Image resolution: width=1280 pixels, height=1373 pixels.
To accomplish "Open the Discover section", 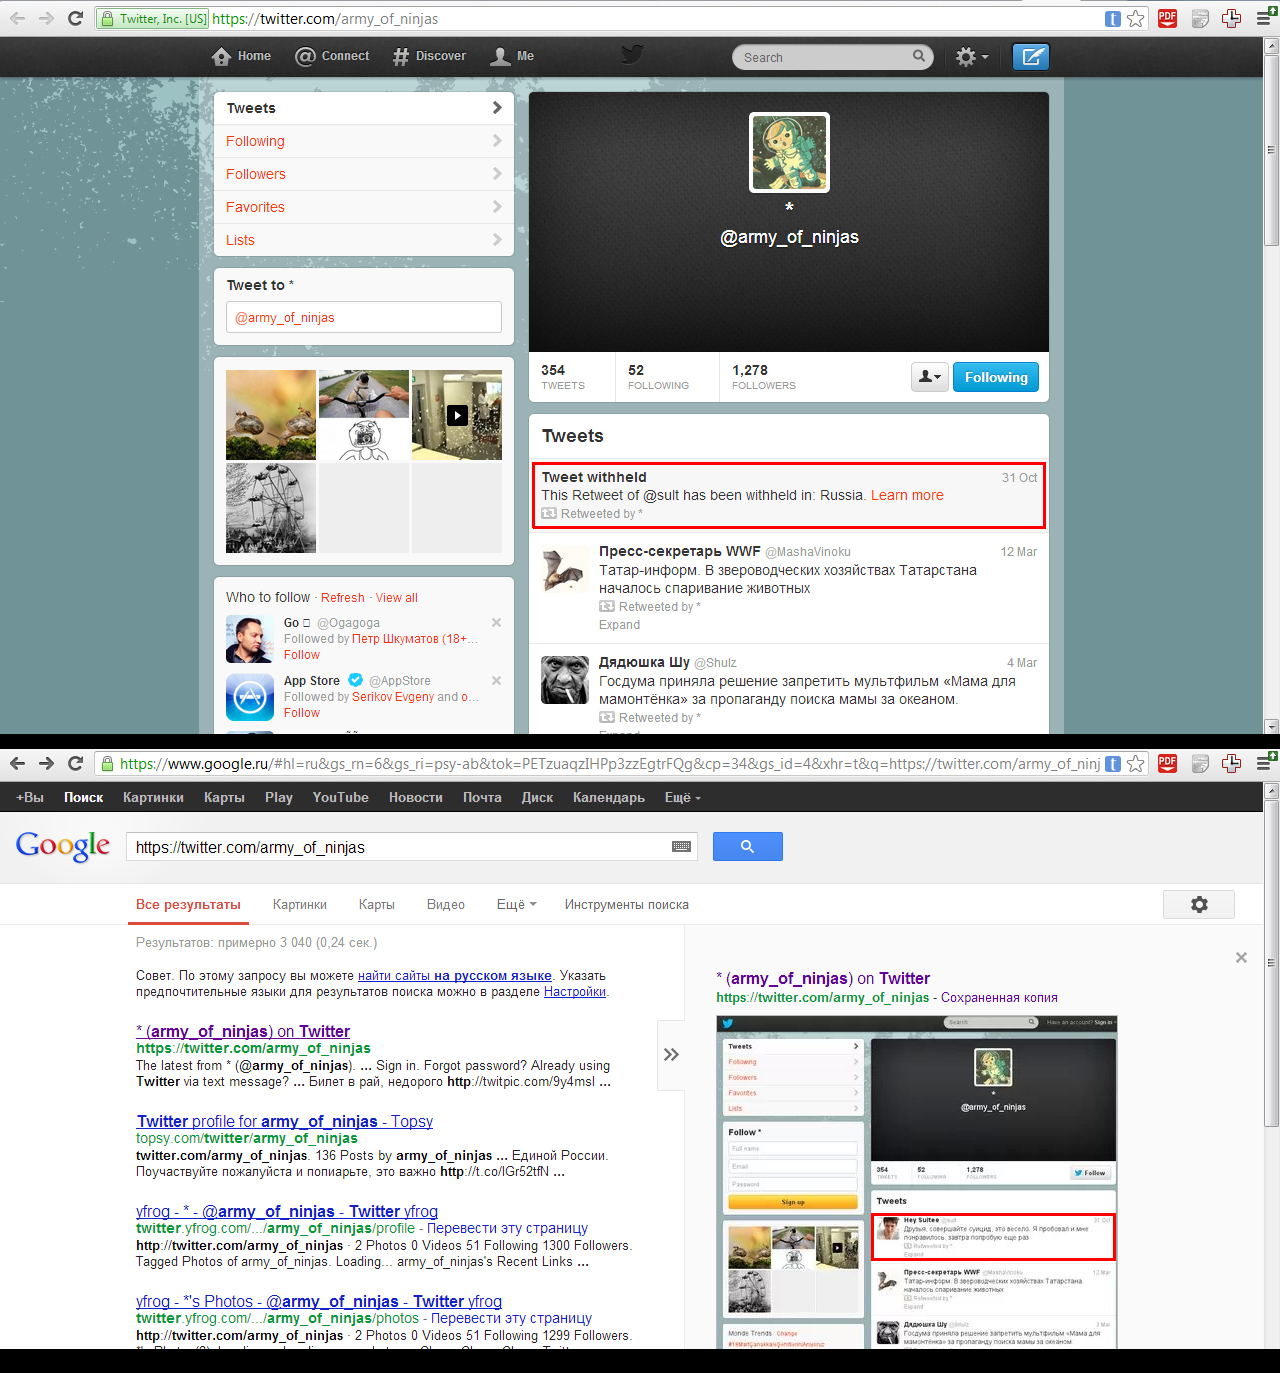I will (x=429, y=56).
